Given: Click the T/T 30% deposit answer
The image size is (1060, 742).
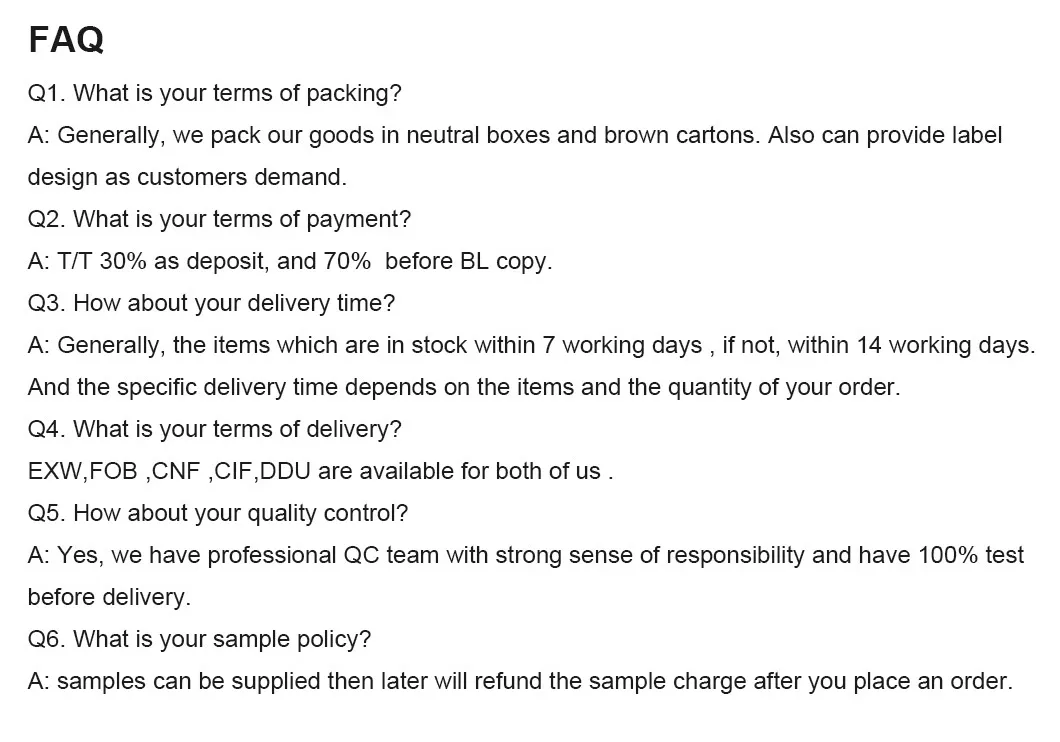Looking at the screenshot, I should tap(290, 261).
